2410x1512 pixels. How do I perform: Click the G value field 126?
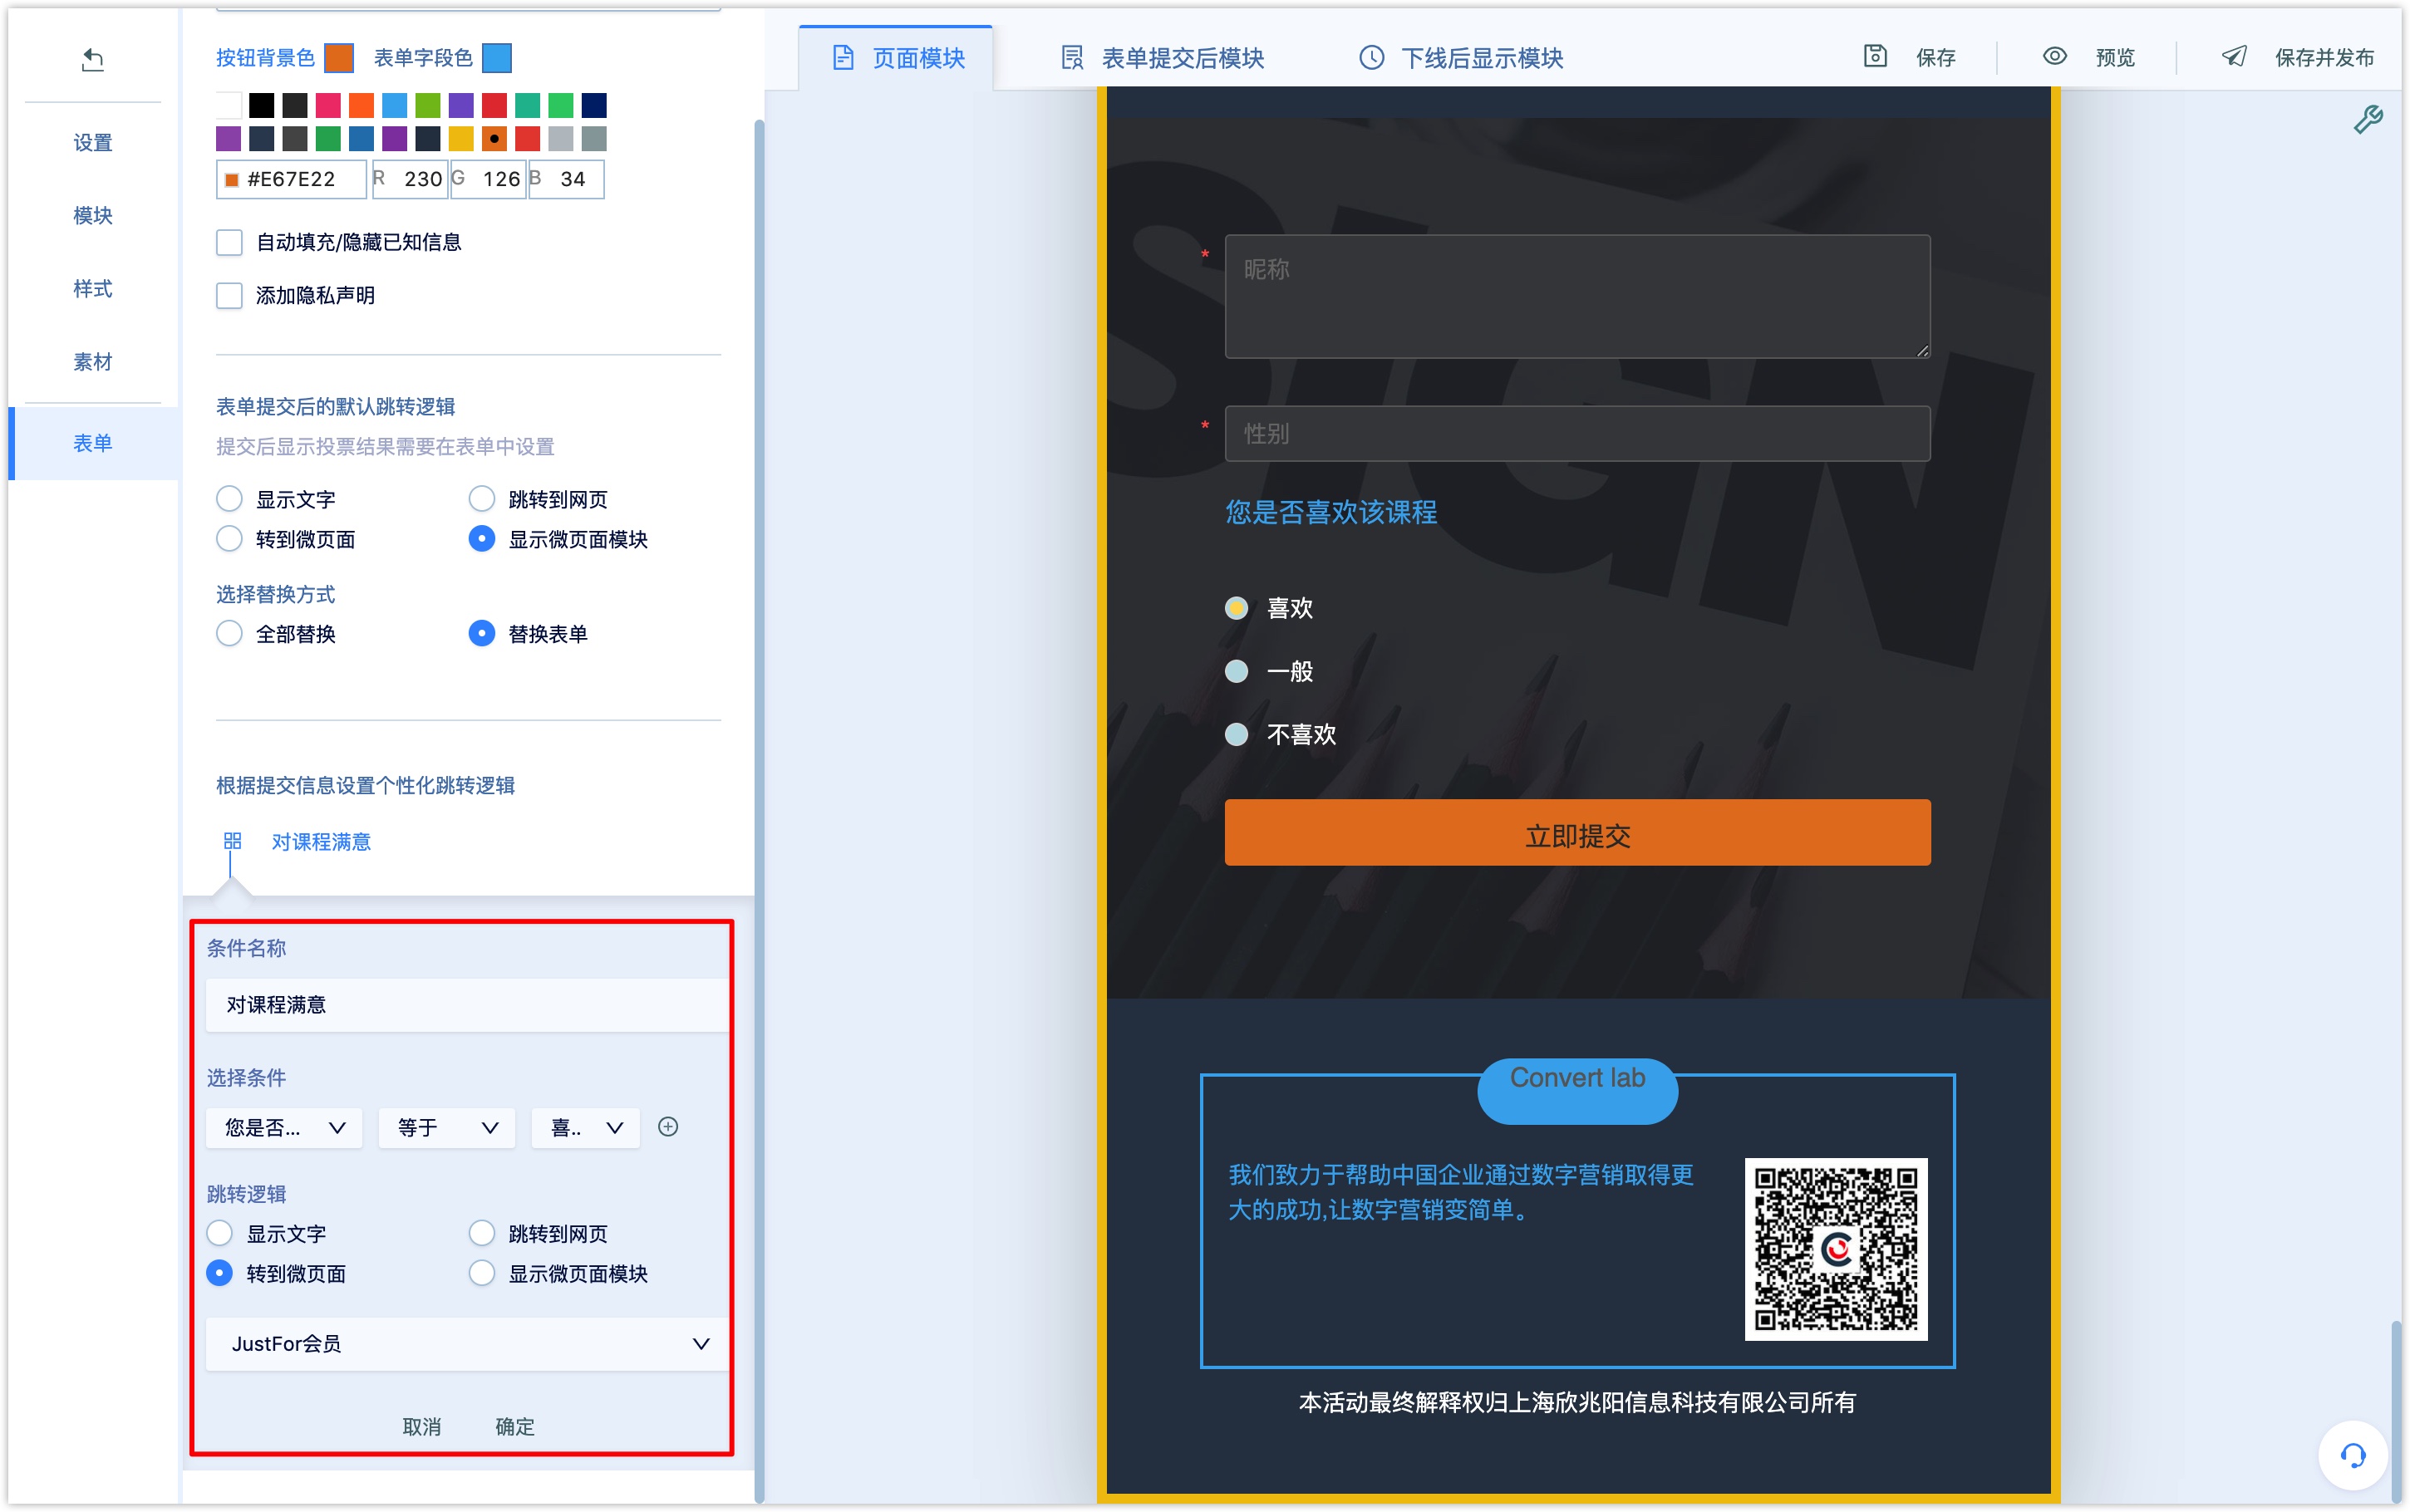click(488, 179)
